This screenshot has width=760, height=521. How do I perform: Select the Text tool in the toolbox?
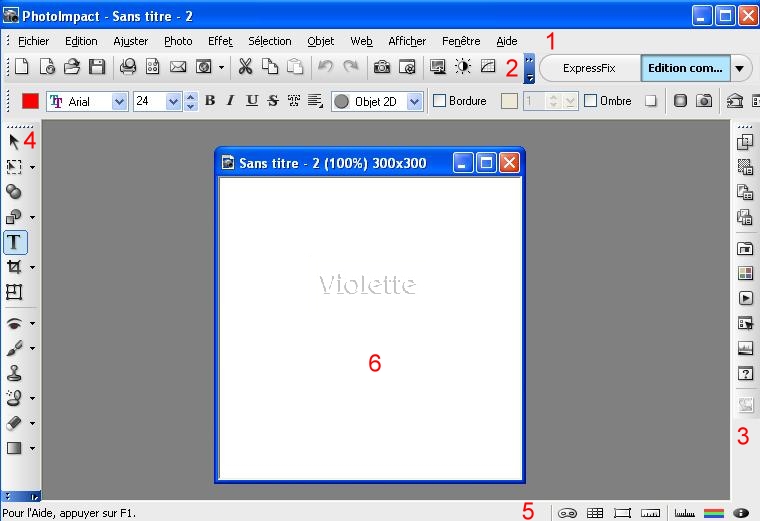click(15, 242)
